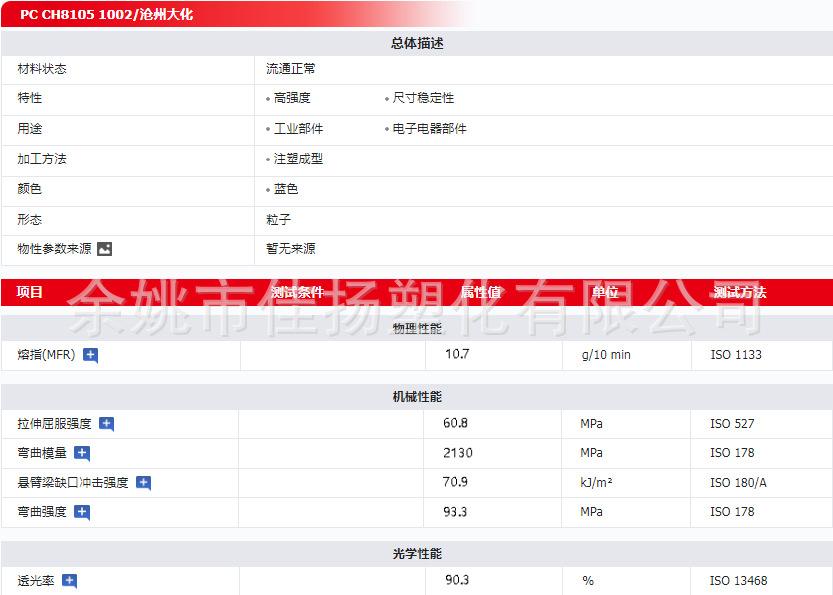Select the unit g/10 min

point(606,355)
